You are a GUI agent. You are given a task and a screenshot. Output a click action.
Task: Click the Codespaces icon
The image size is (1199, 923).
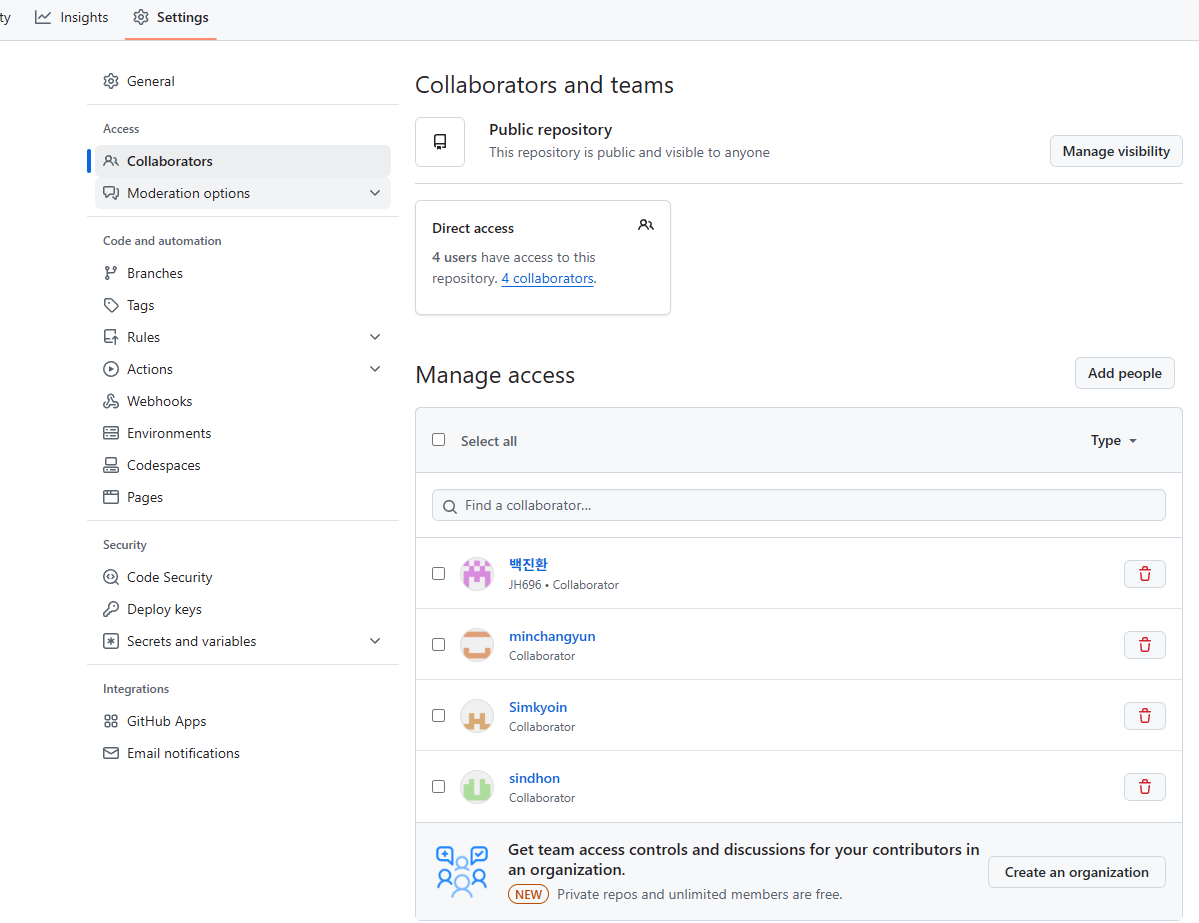point(111,465)
